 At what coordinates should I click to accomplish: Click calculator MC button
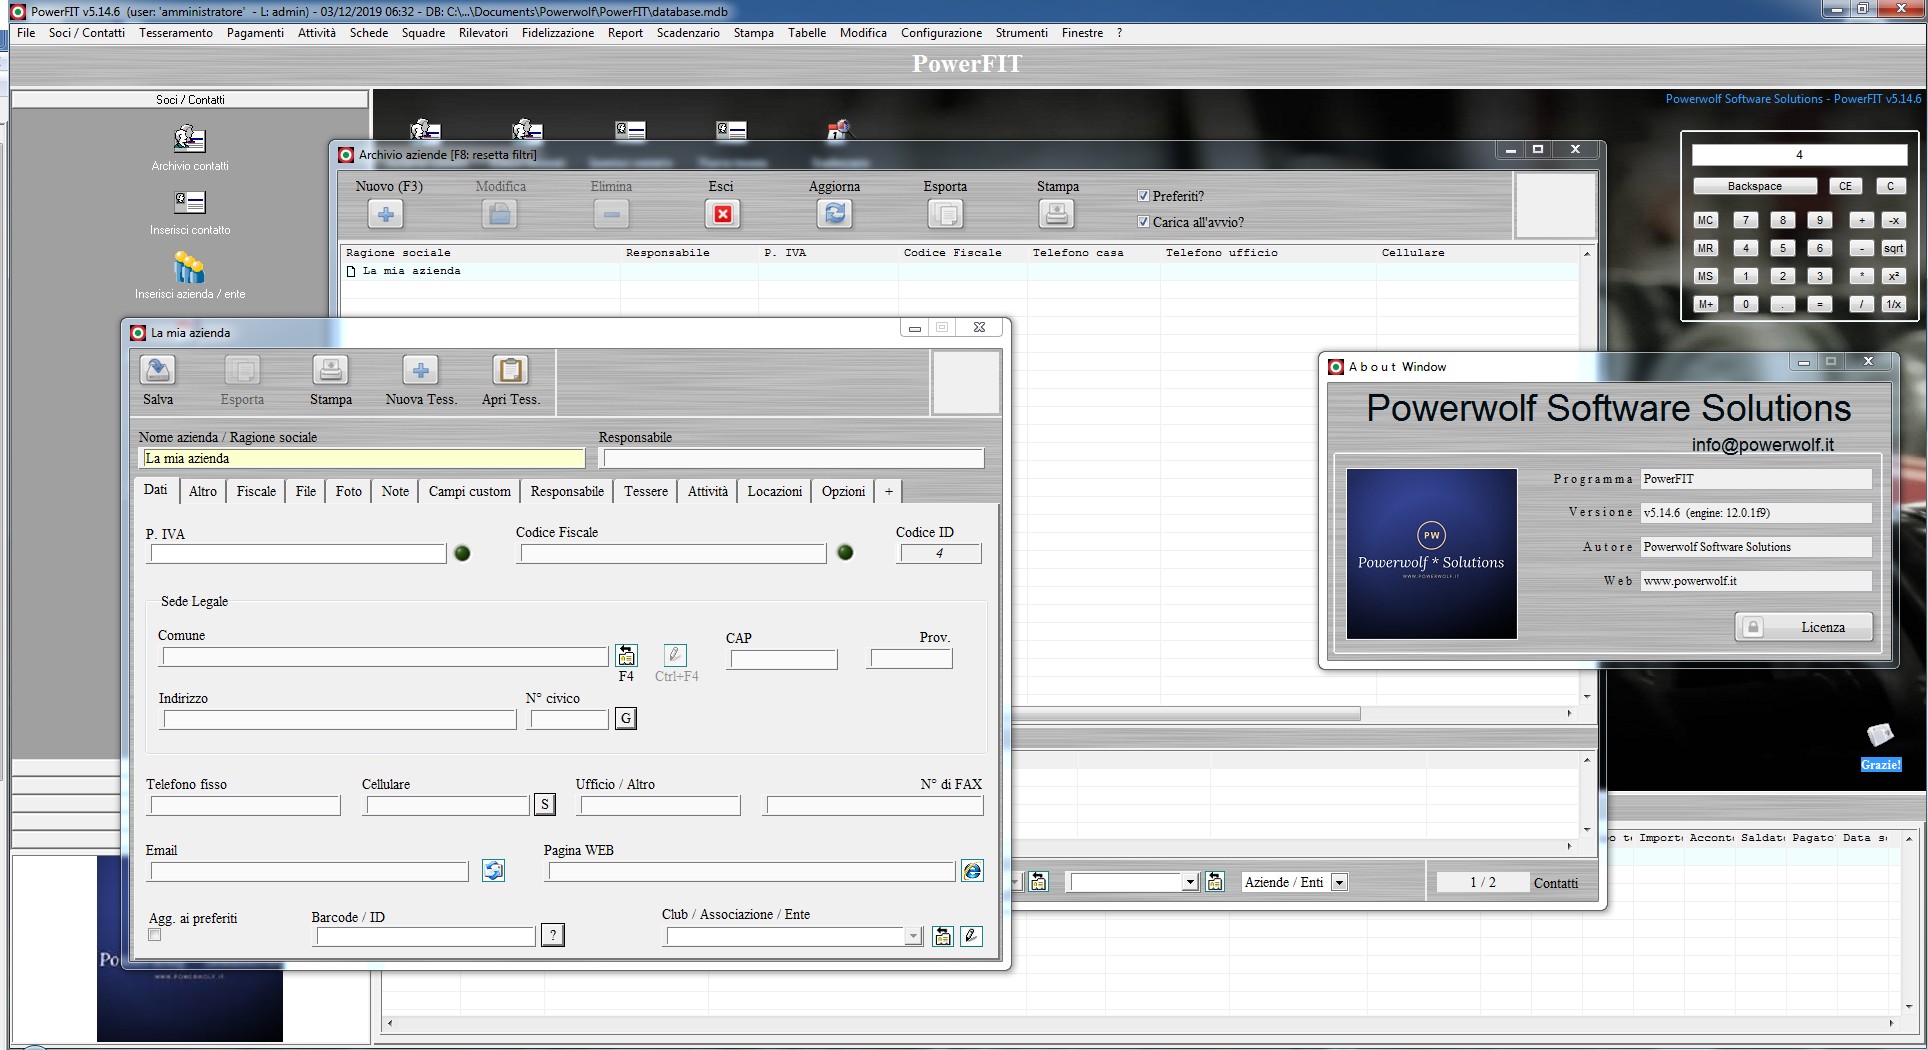tap(1705, 220)
